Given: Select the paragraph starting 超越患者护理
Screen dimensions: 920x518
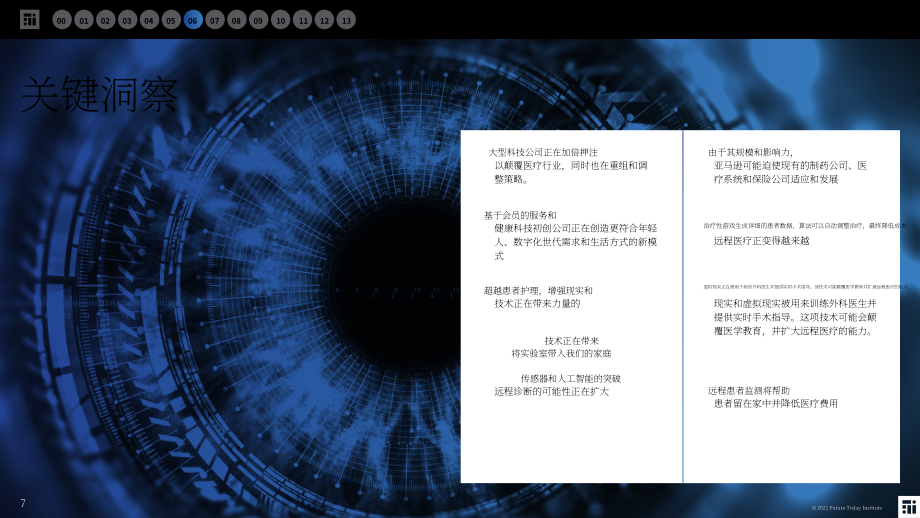Looking at the screenshot, I should coord(538,297).
